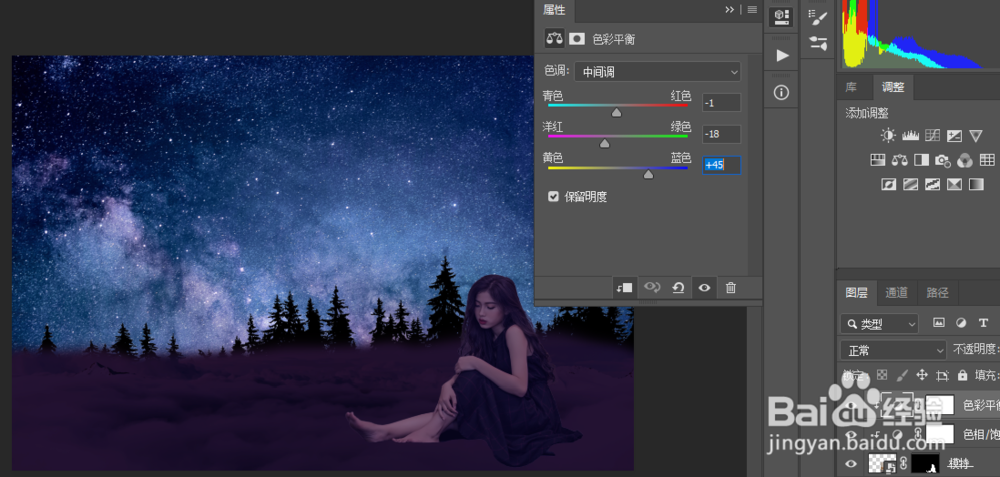This screenshot has width=1000, height=477.
Task: Select the 模特 layer thumbnail
Action: [883, 464]
